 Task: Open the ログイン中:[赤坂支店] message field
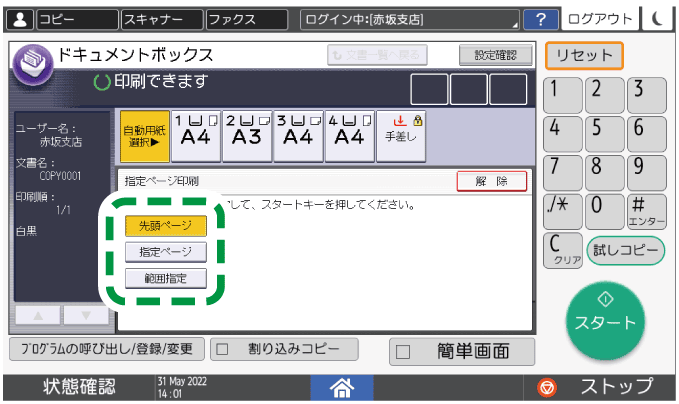tap(410, 20)
